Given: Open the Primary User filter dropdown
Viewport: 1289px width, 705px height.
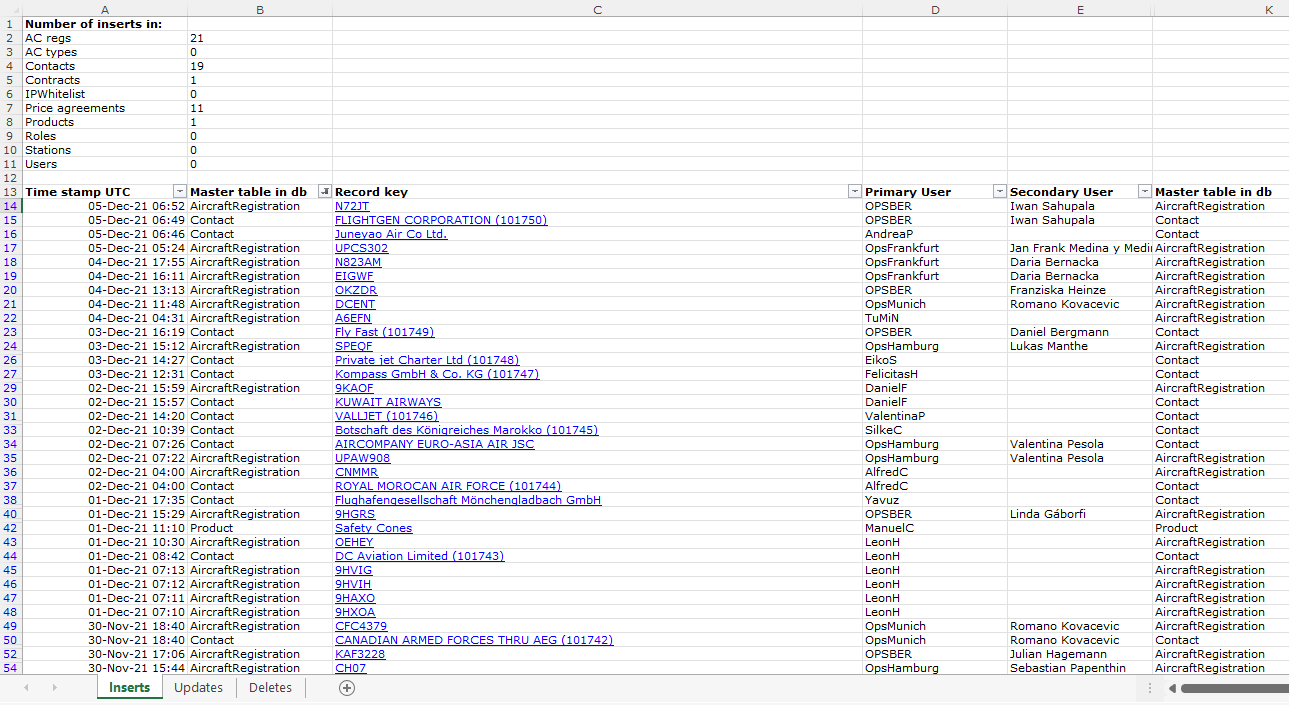Looking at the screenshot, I should click(999, 192).
